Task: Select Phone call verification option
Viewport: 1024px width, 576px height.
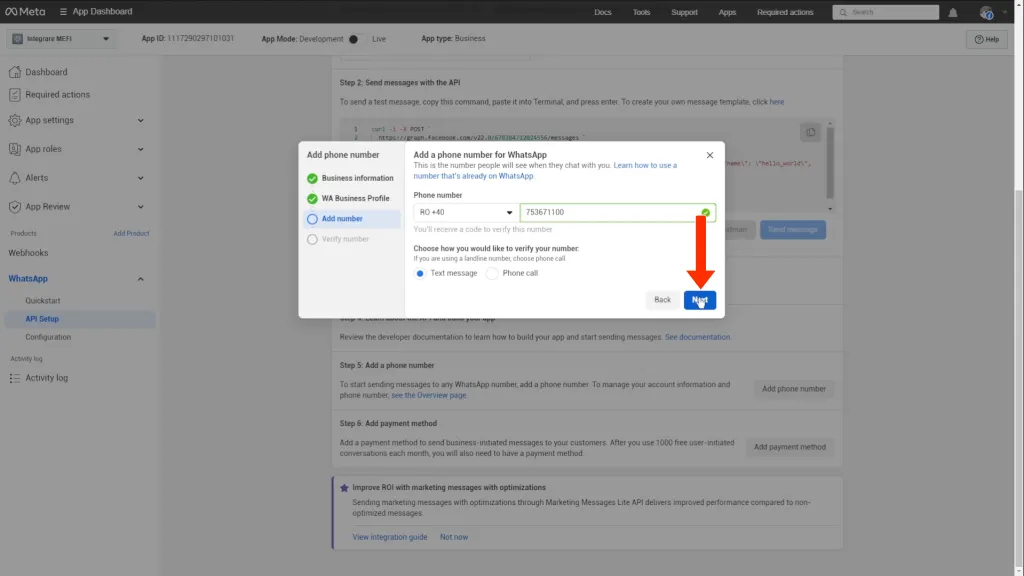Action: (492, 274)
